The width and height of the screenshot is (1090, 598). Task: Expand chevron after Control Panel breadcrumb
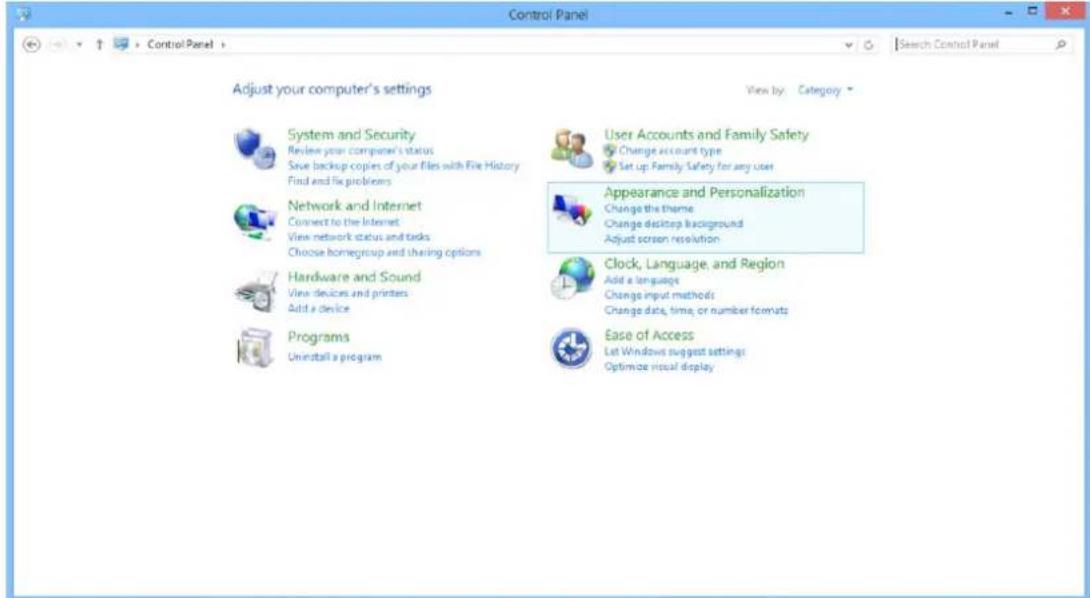click(x=224, y=45)
